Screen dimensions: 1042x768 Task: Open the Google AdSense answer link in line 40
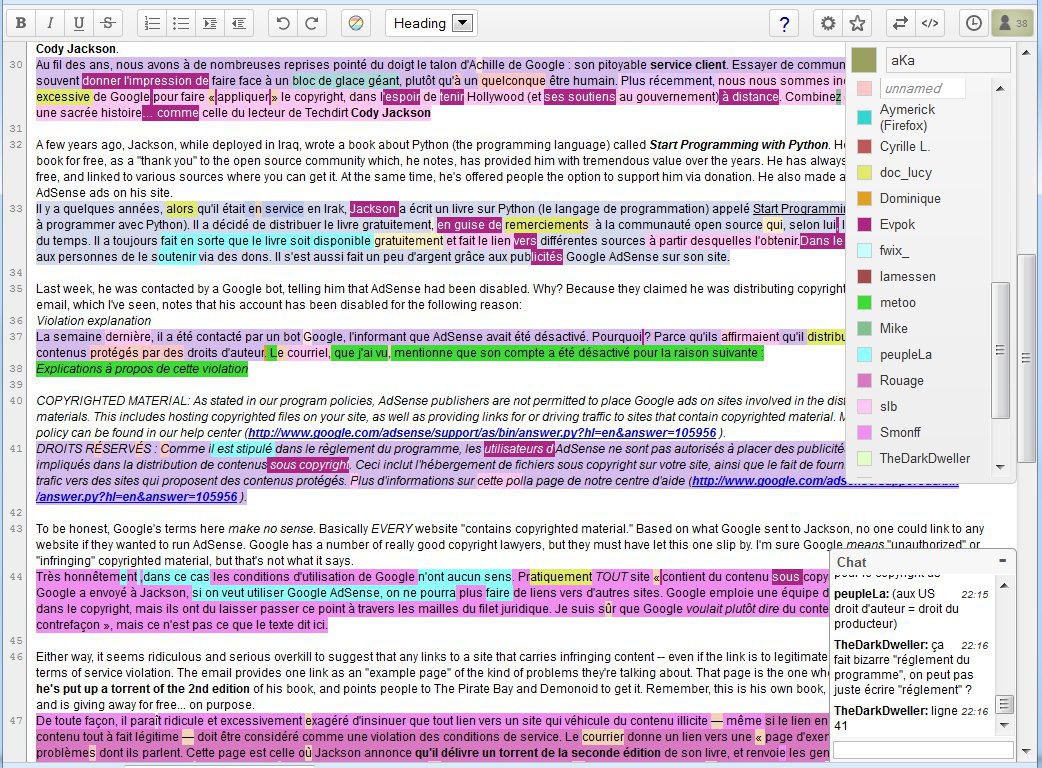pos(482,433)
